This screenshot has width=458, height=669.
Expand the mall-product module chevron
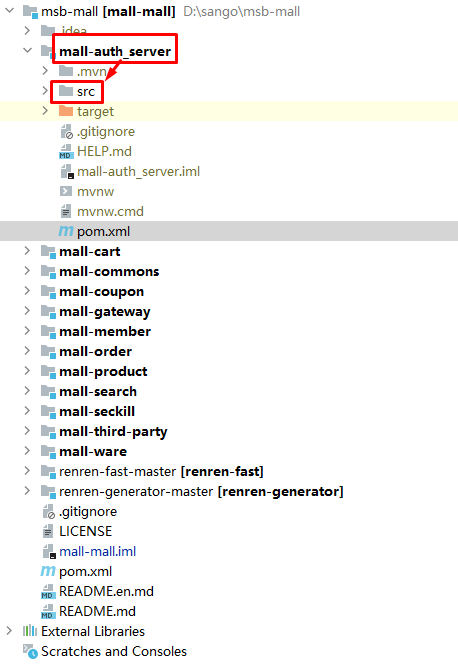[27, 371]
